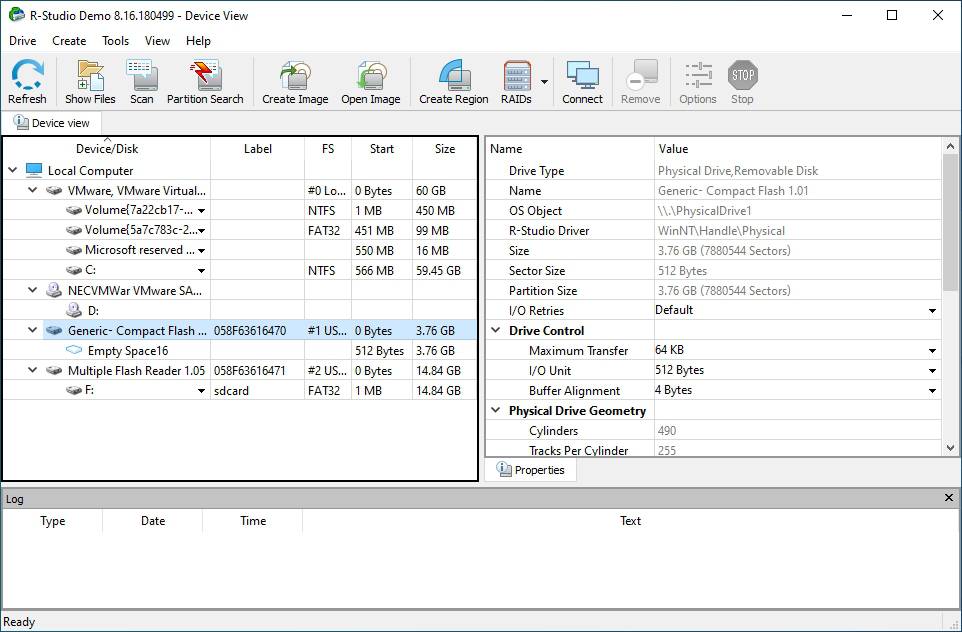Open the RAIDs dropdown arrow
This screenshot has width=962, height=632.
544,82
